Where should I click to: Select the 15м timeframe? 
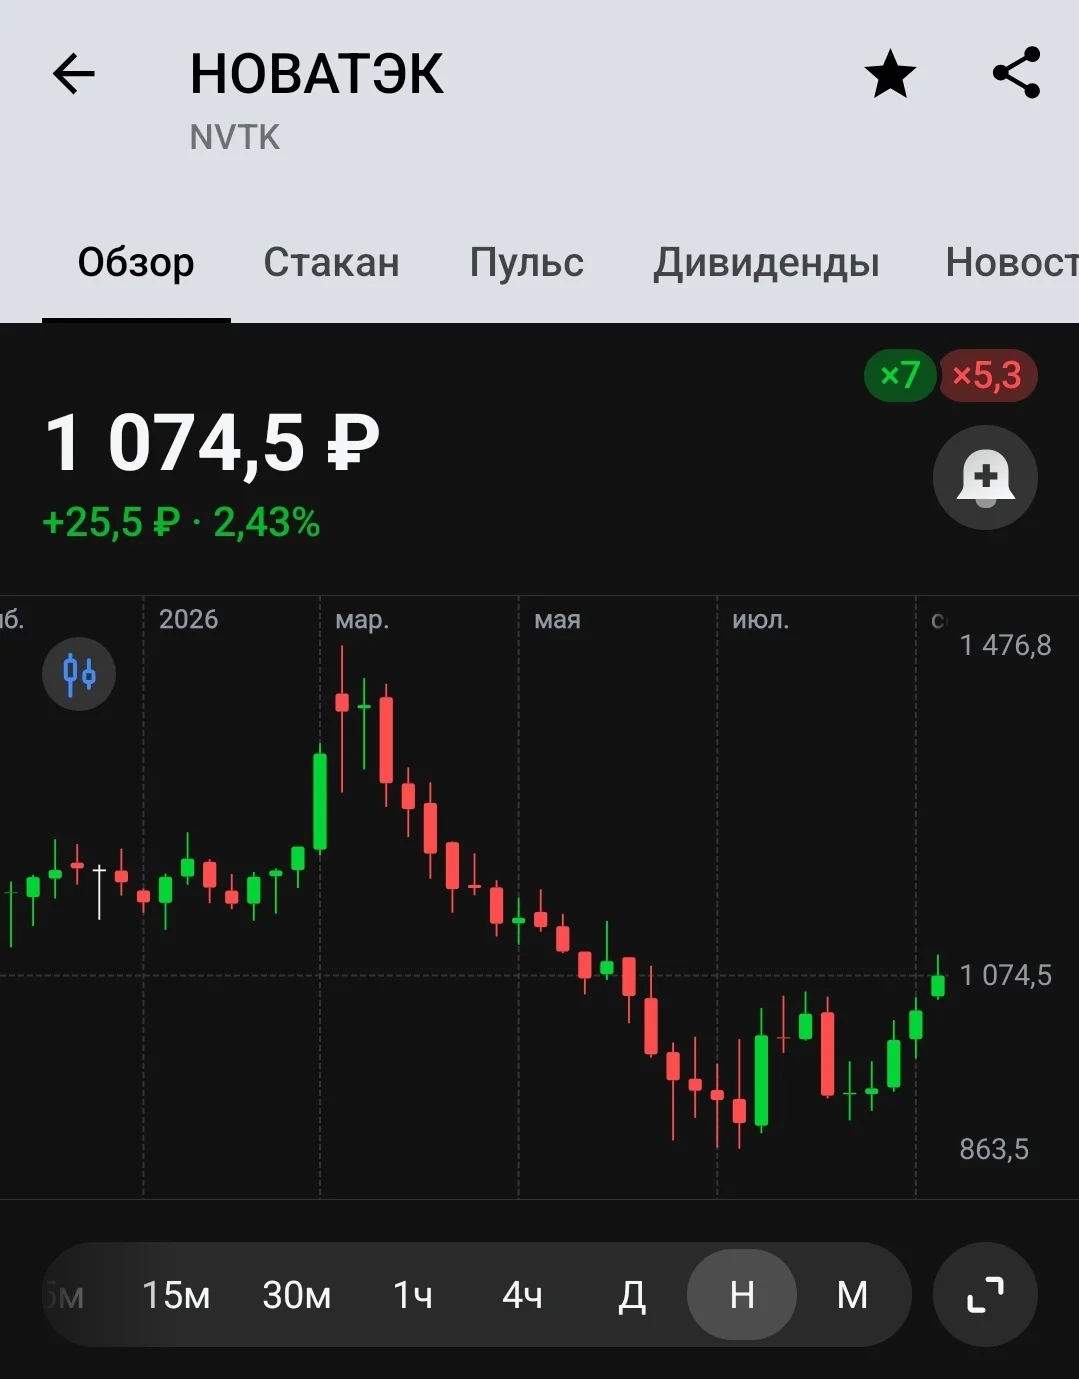(x=176, y=1295)
